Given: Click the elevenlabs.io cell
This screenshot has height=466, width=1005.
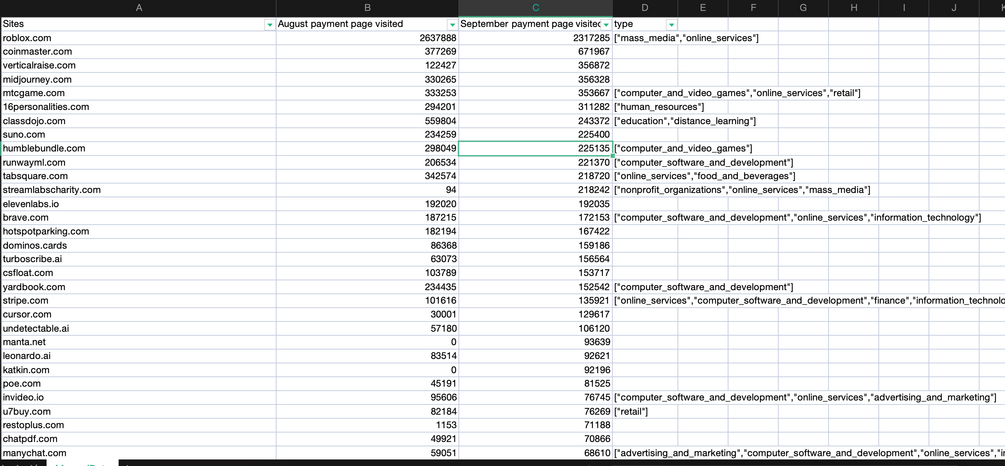Looking at the screenshot, I should click(x=138, y=204).
